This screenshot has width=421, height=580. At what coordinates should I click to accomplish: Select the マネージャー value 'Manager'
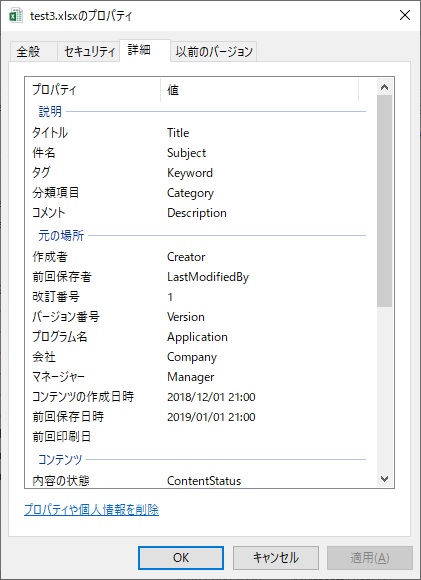(x=191, y=377)
